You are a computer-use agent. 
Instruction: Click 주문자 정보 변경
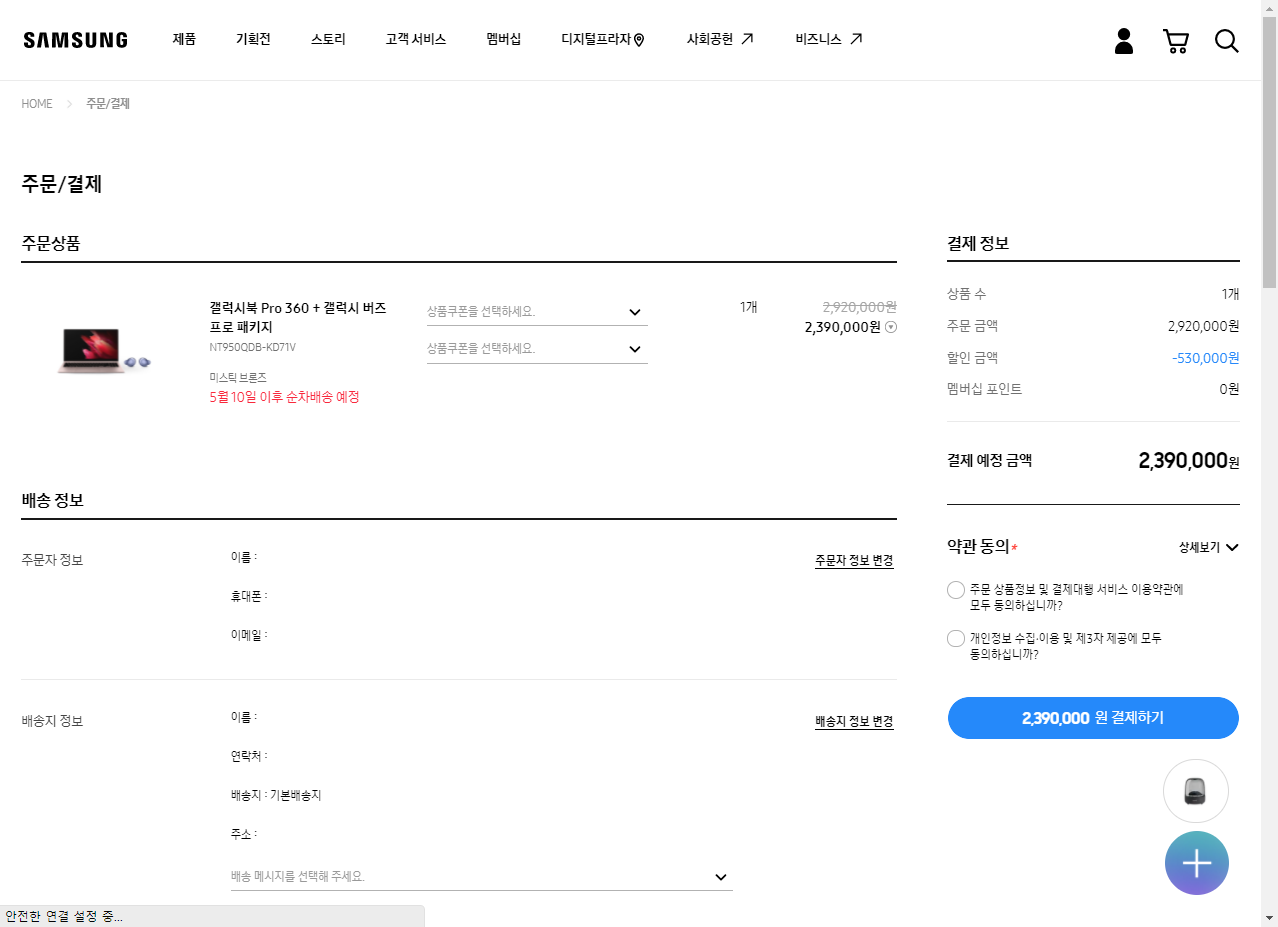(x=854, y=560)
